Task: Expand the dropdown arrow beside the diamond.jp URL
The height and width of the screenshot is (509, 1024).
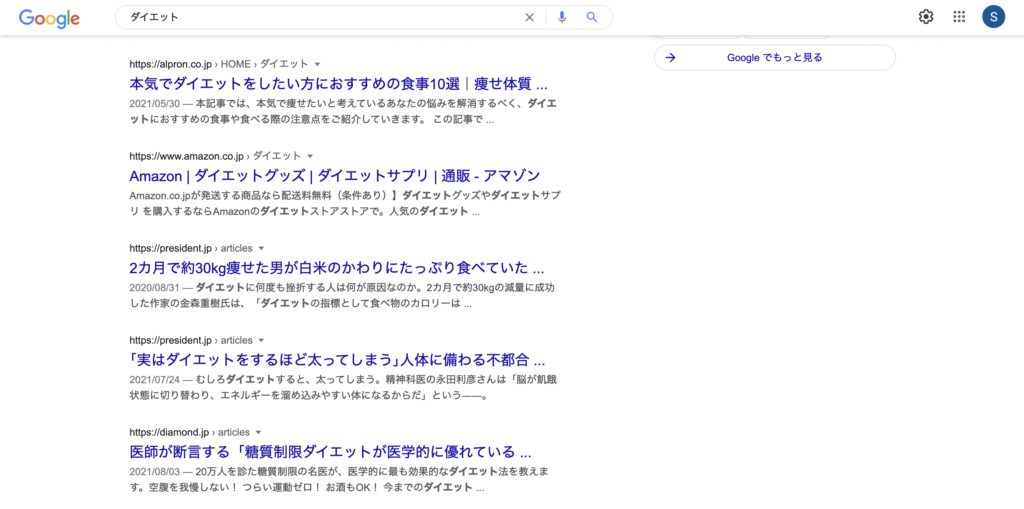Action: pyautogui.click(x=259, y=432)
